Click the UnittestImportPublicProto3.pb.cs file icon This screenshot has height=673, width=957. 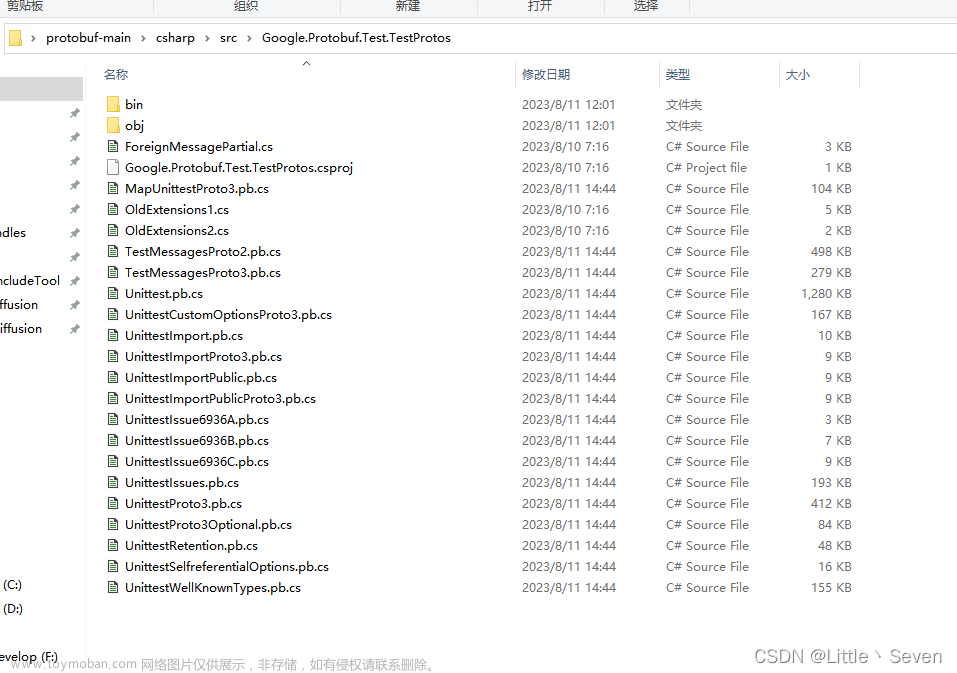(x=113, y=398)
